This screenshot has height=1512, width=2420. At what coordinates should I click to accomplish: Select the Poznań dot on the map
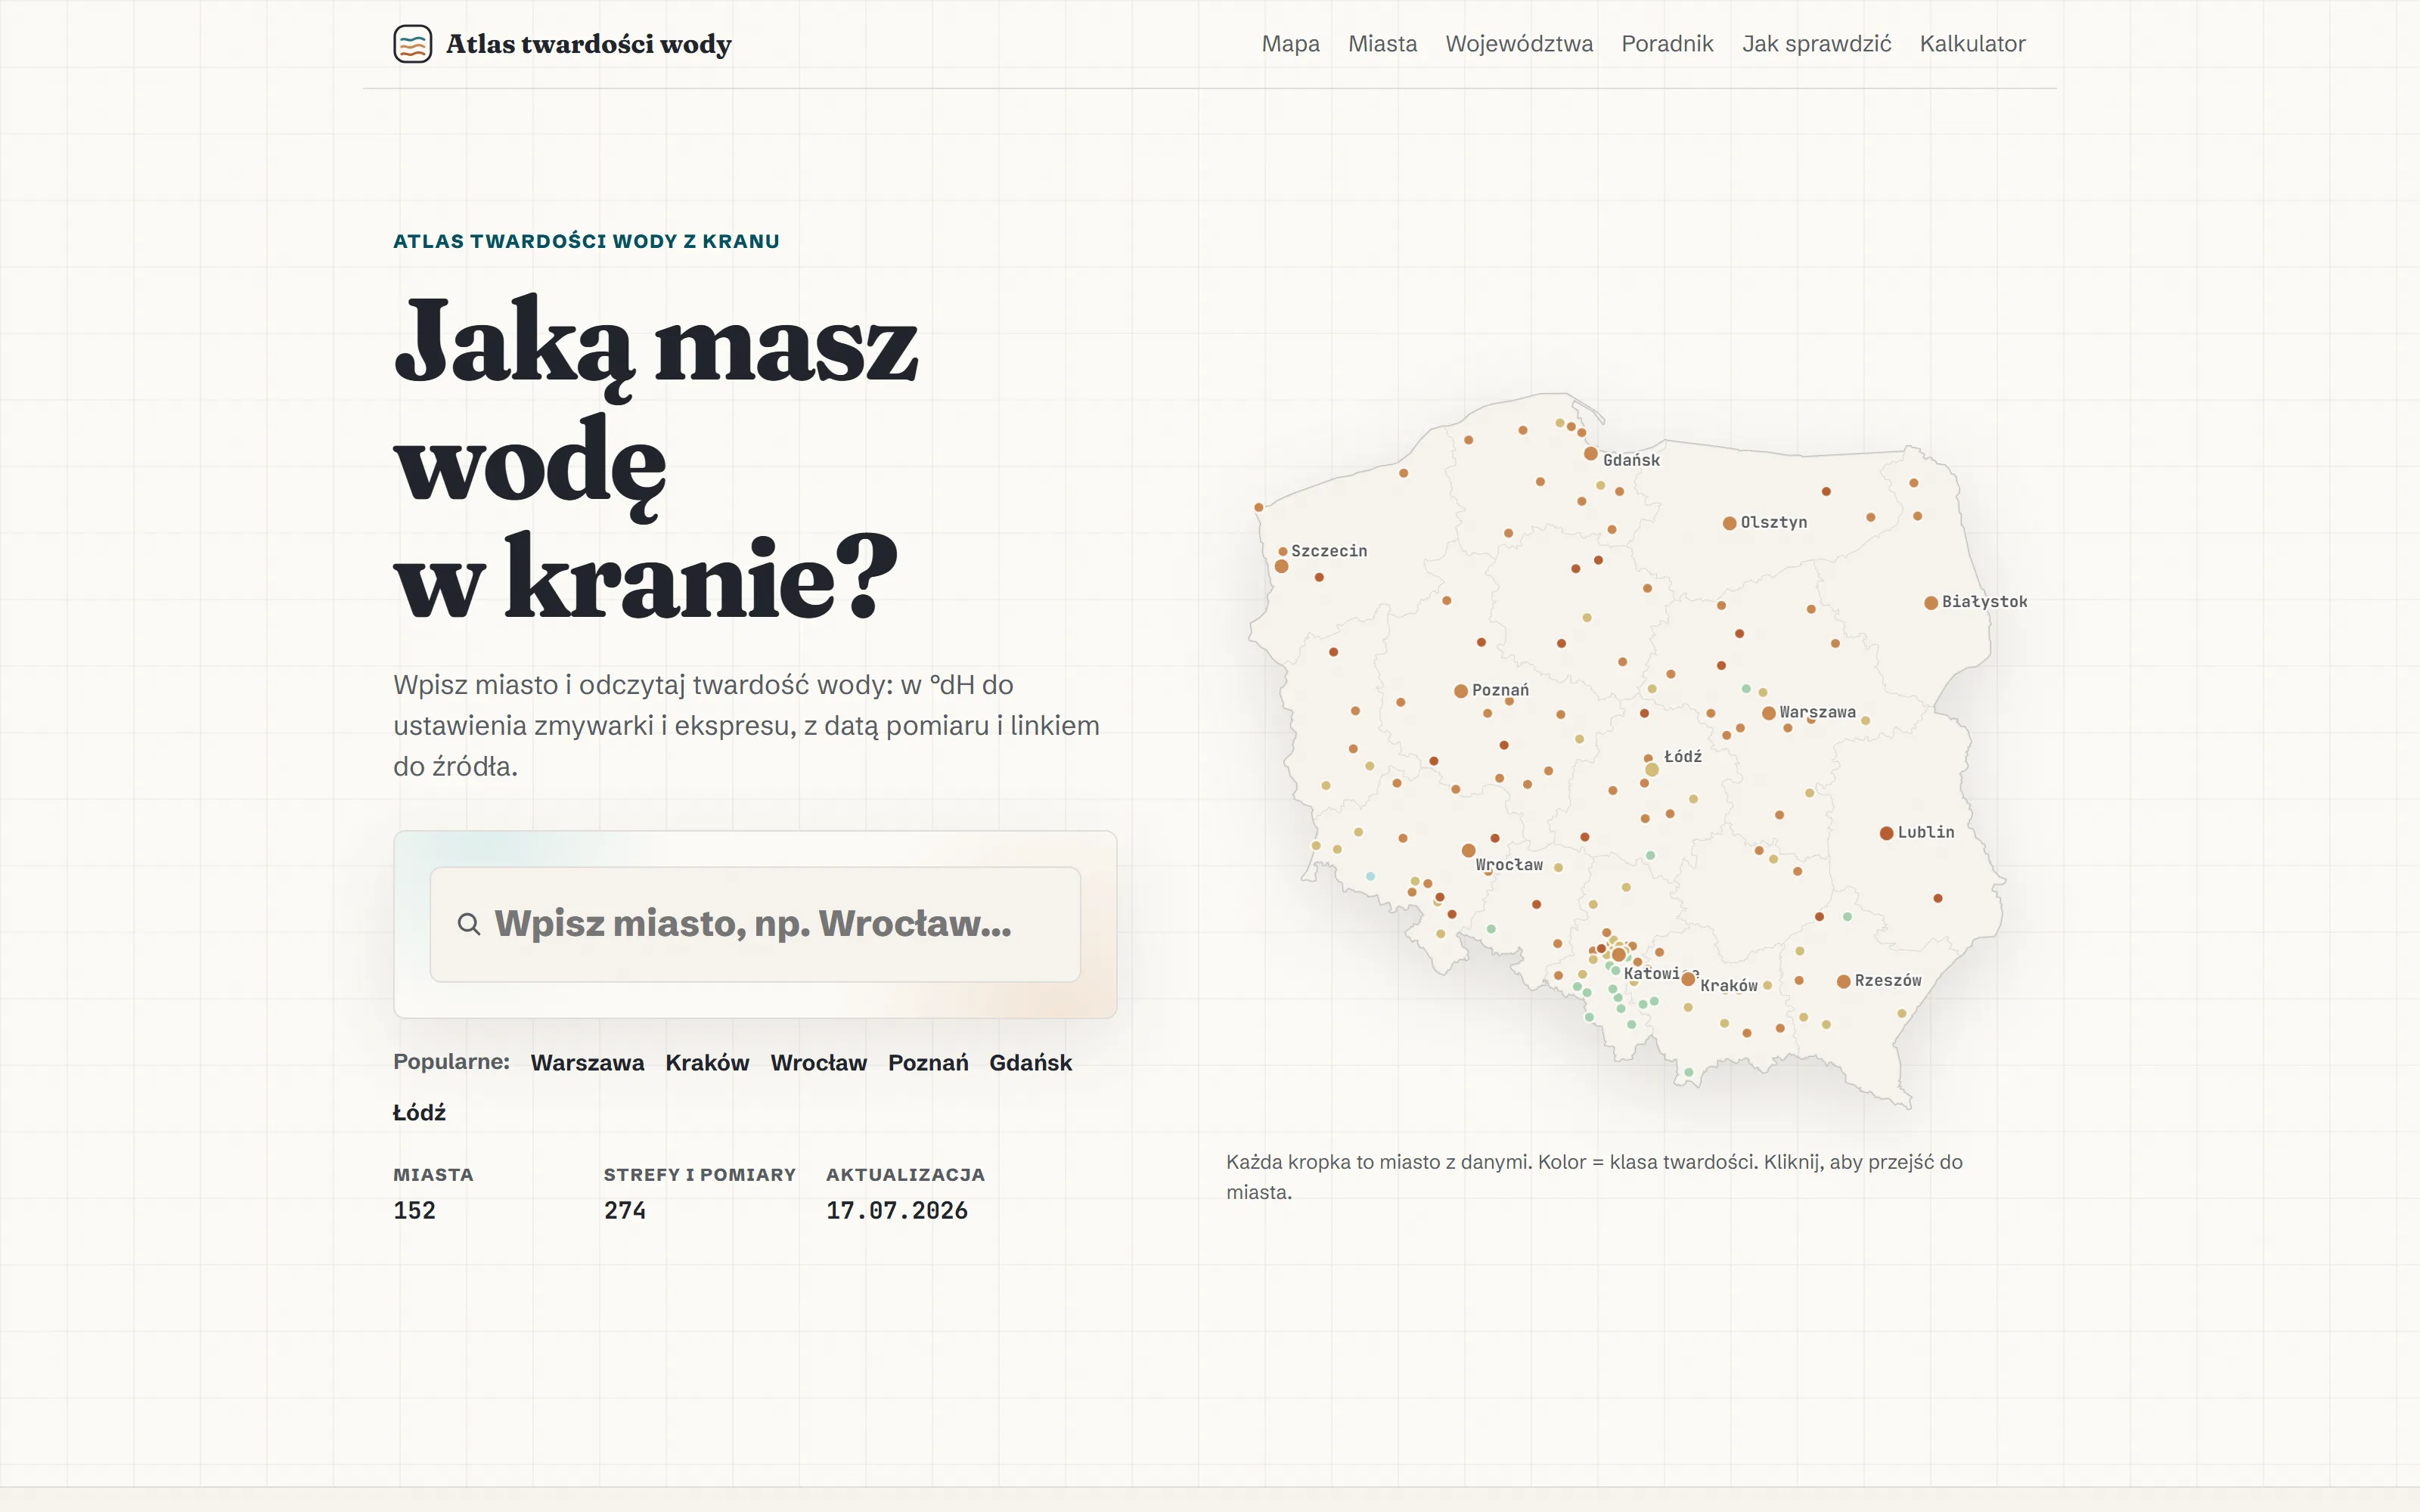[1461, 691]
